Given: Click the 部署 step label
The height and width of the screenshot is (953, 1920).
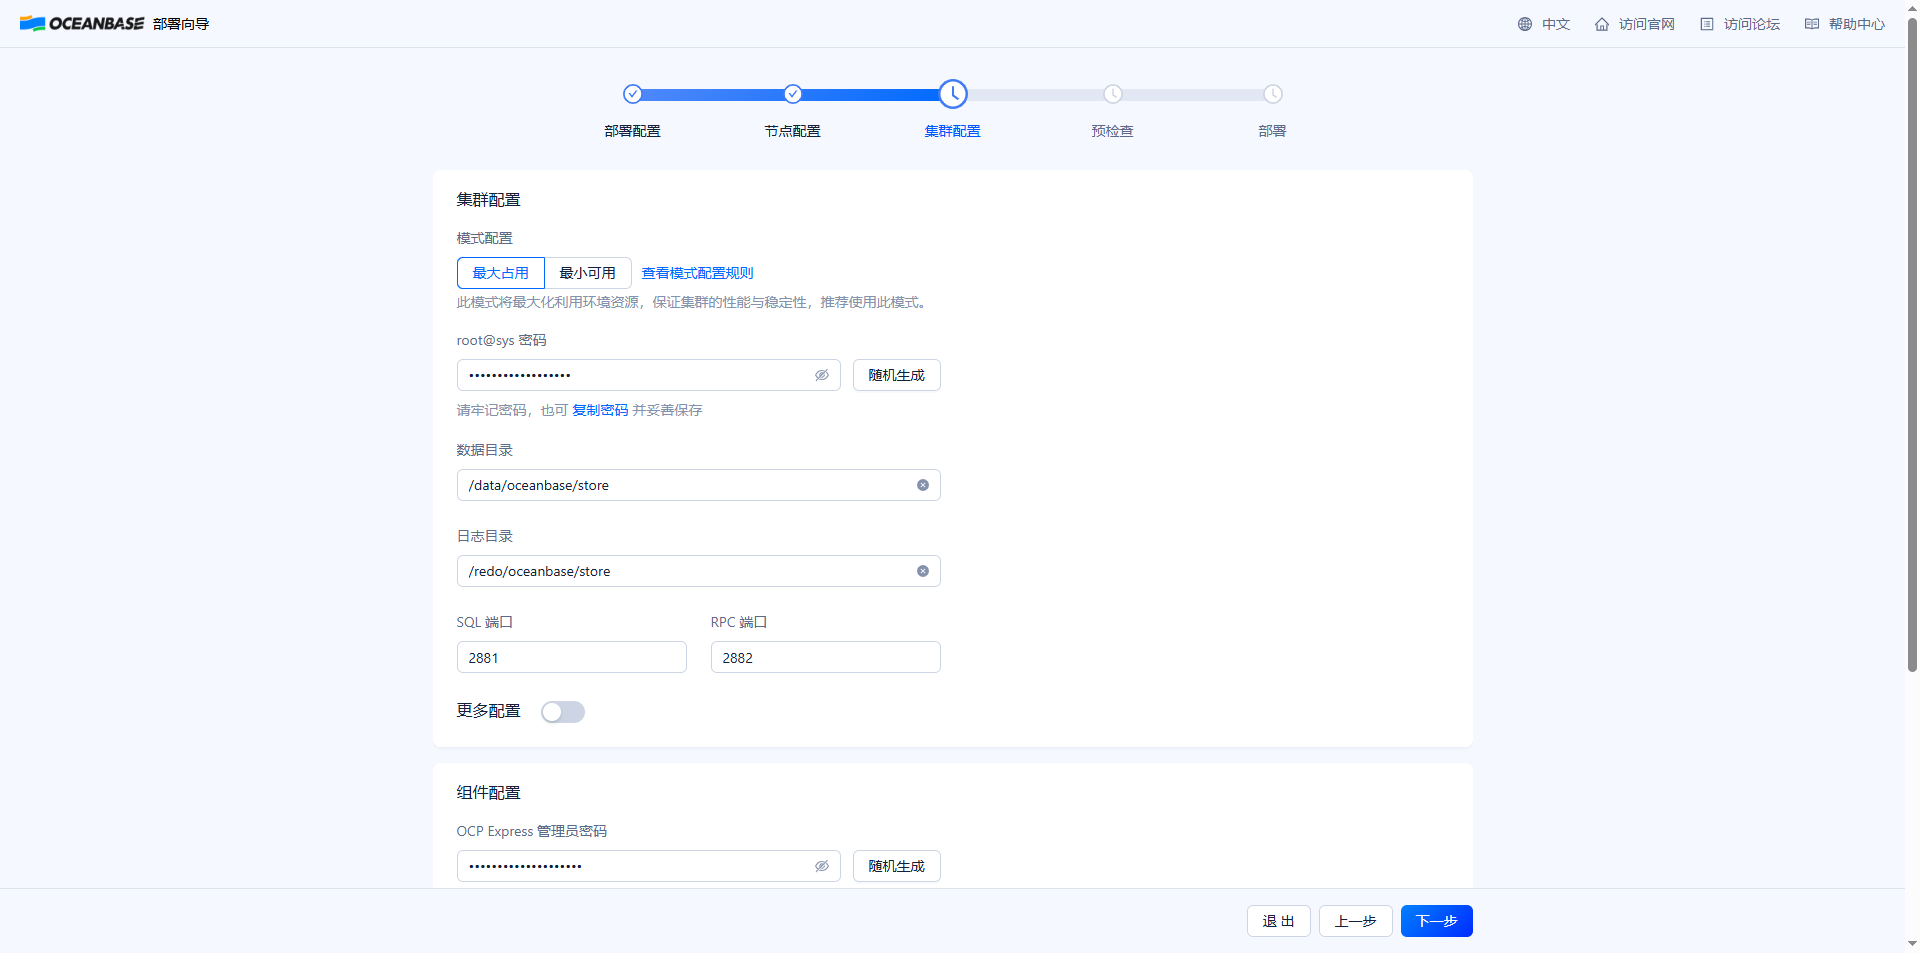Looking at the screenshot, I should (x=1273, y=131).
